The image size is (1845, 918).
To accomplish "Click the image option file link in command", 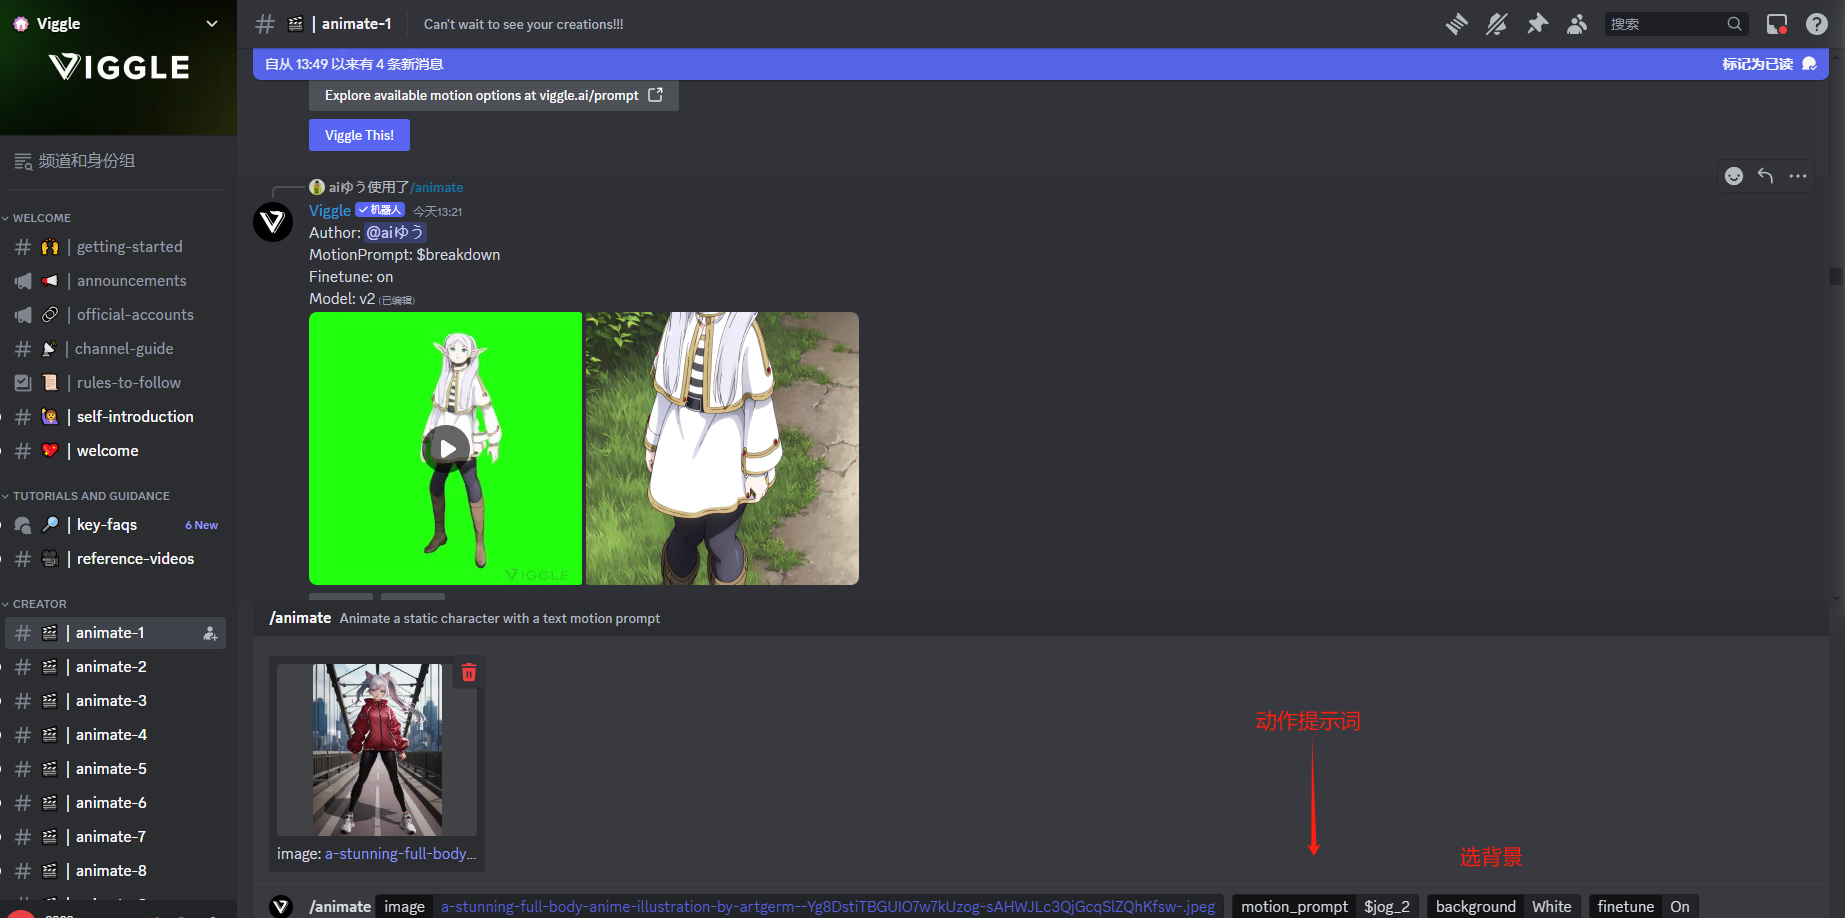I will tap(828, 906).
